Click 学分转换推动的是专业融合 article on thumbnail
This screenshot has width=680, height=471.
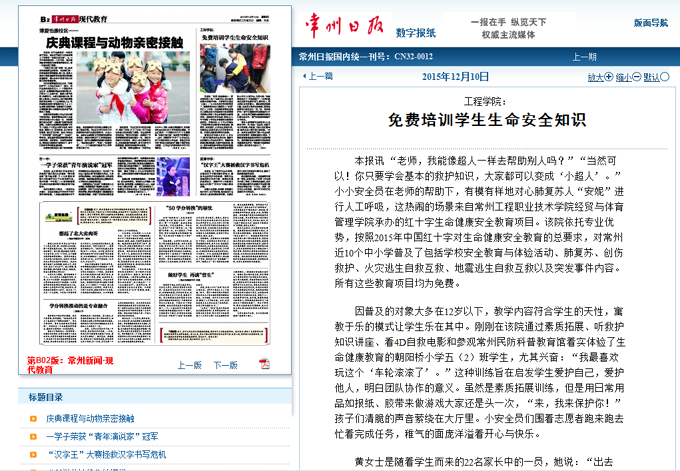pos(96,323)
